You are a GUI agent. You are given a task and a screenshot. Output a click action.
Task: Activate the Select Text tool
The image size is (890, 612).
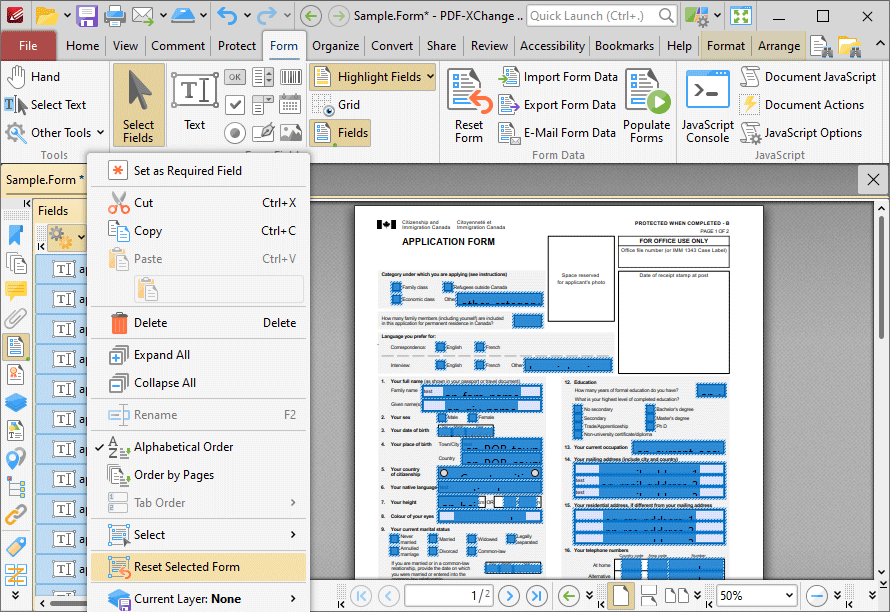[x=45, y=104]
